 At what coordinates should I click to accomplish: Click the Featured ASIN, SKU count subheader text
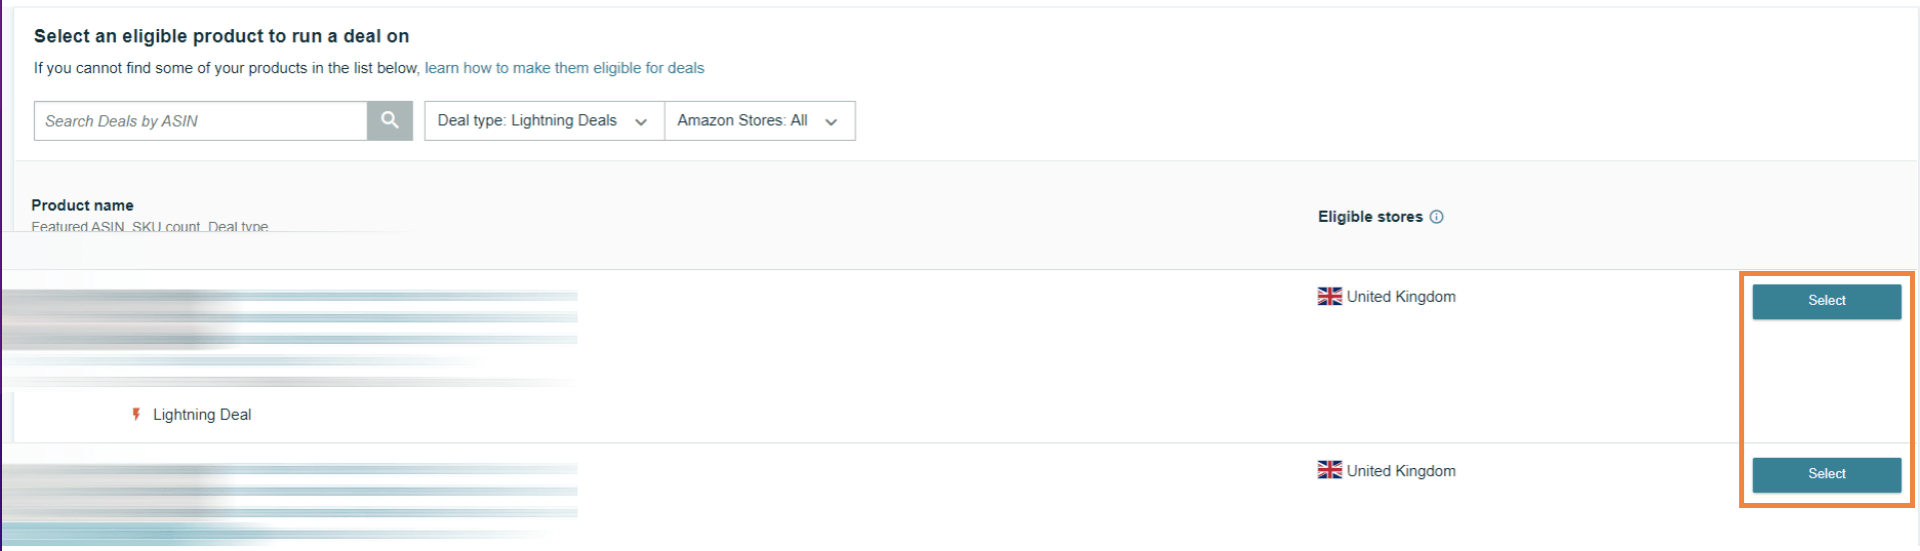click(x=150, y=226)
